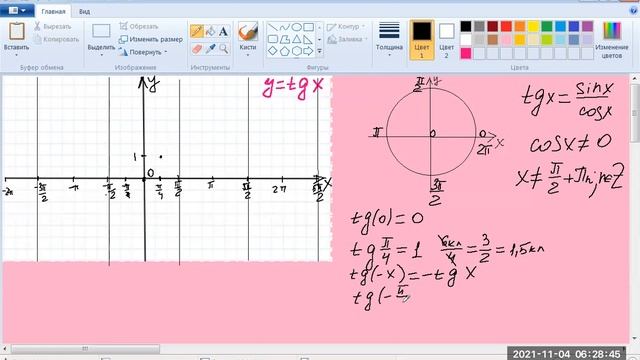Click the Paste (Вставить) clipboard icon
This screenshot has width=640, height=360.
[x=17, y=31]
